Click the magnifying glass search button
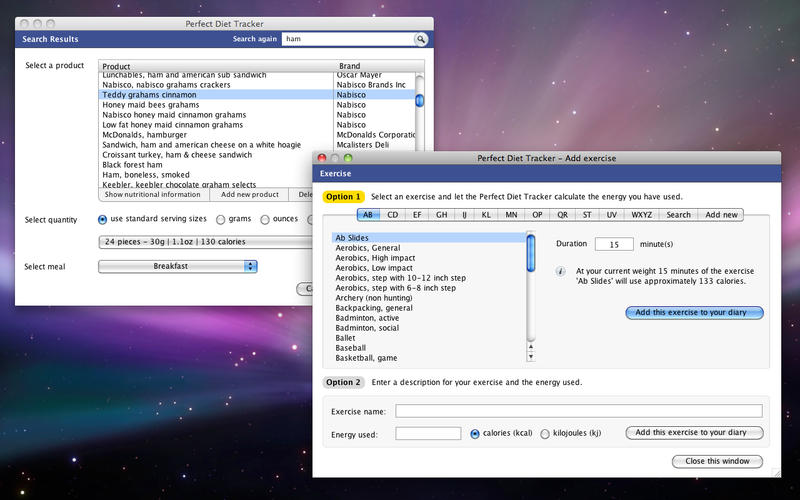The height and width of the screenshot is (500, 800). (421, 39)
